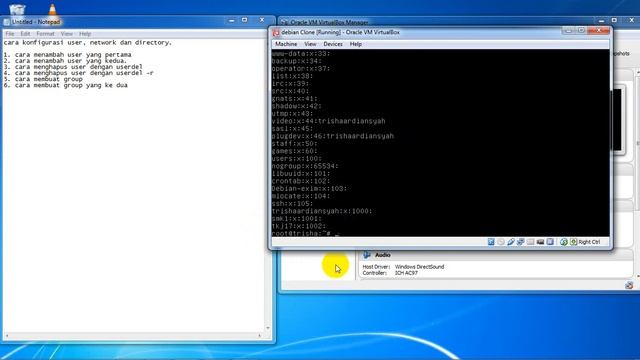Click terminal line 'plugdev:x:46:trishaardiansyah'
This screenshot has height=360, width=640.
click(333, 136)
